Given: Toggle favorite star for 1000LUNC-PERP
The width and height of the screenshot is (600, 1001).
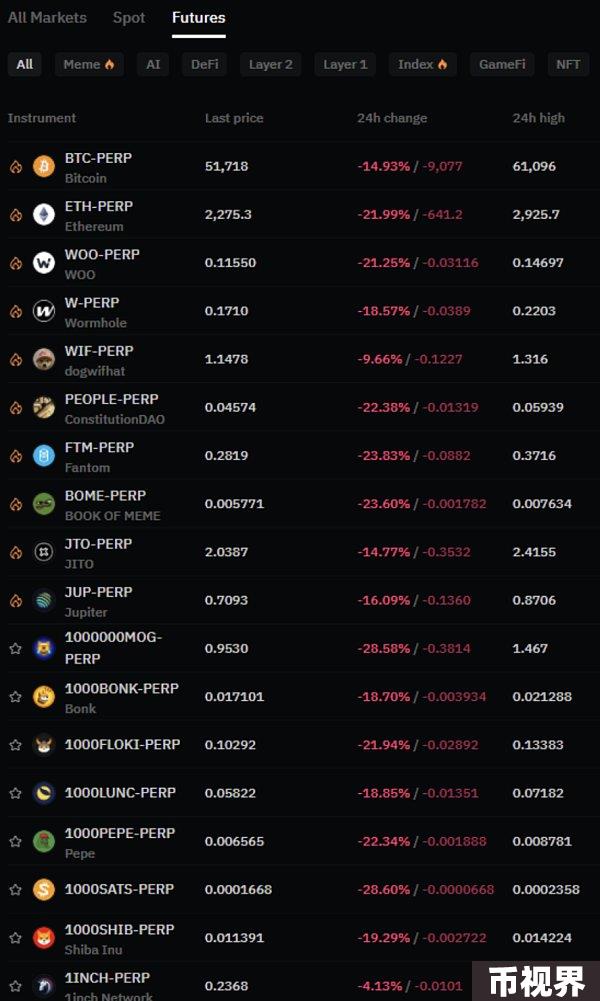Looking at the screenshot, I should pyautogui.click(x=15, y=793).
